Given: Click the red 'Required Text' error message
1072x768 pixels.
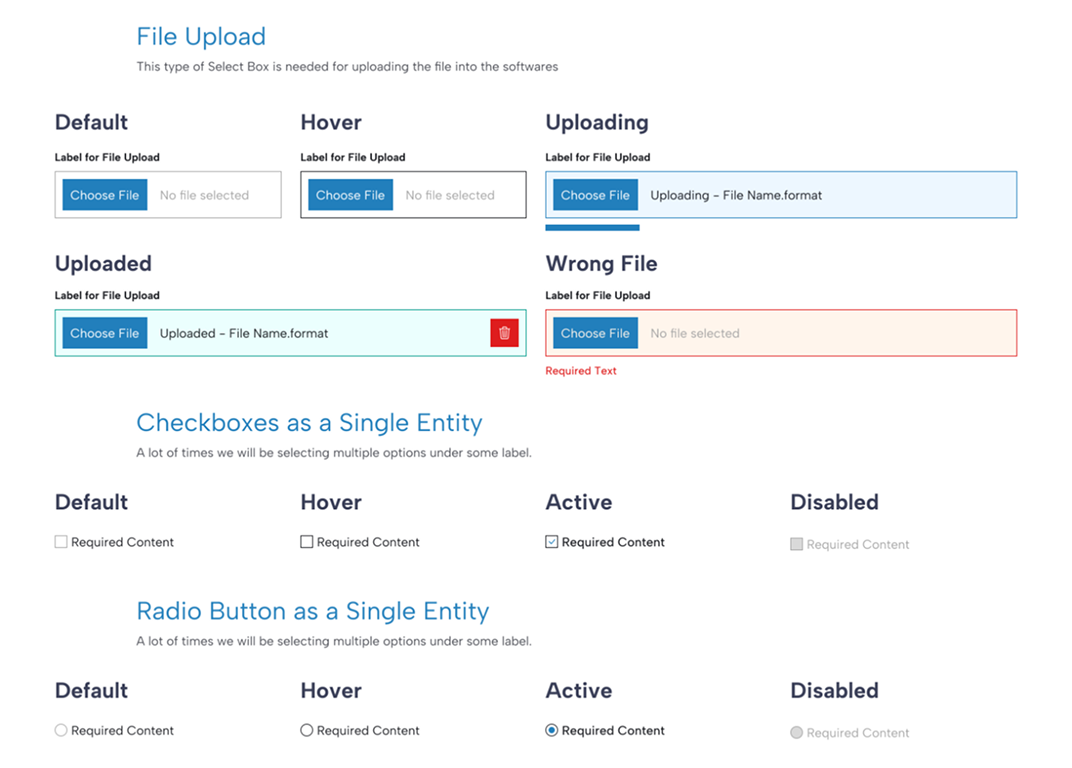Looking at the screenshot, I should [x=581, y=371].
